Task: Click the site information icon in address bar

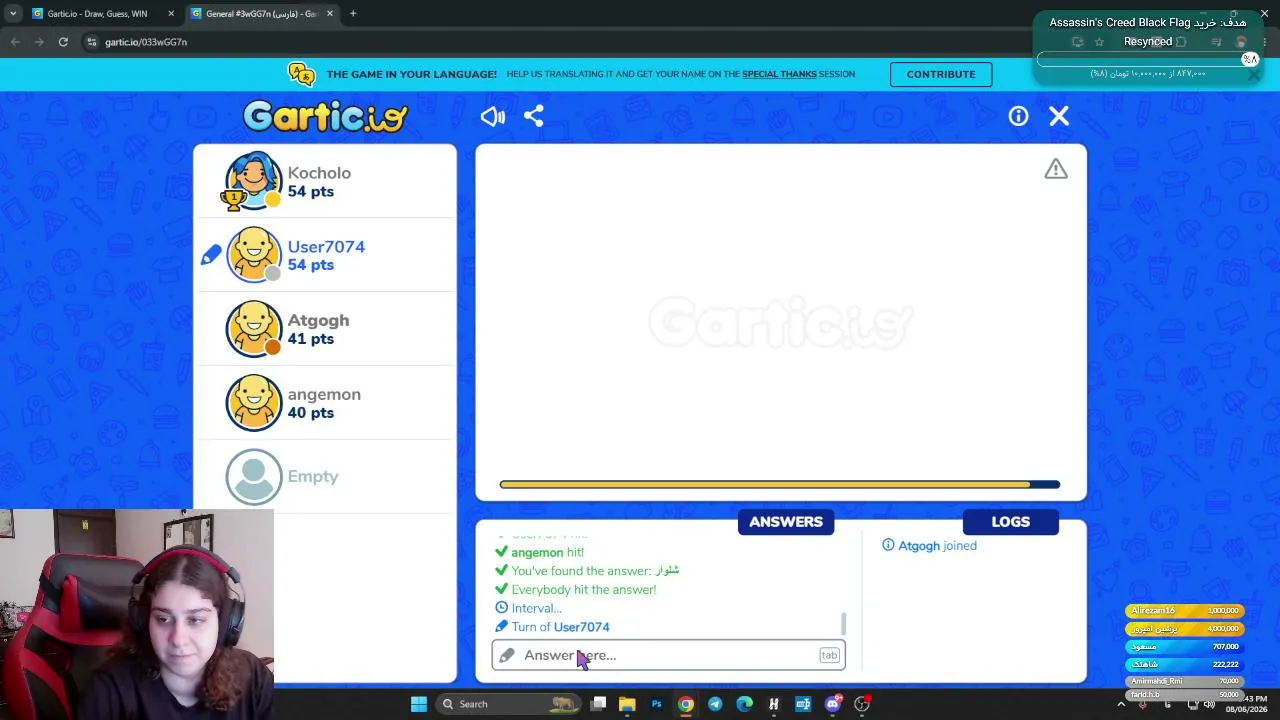Action: (x=92, y=42)
